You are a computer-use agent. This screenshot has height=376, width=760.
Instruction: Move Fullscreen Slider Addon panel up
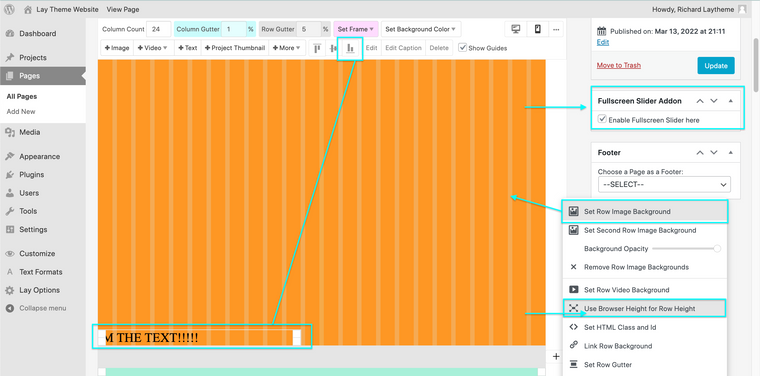[699, 101]
